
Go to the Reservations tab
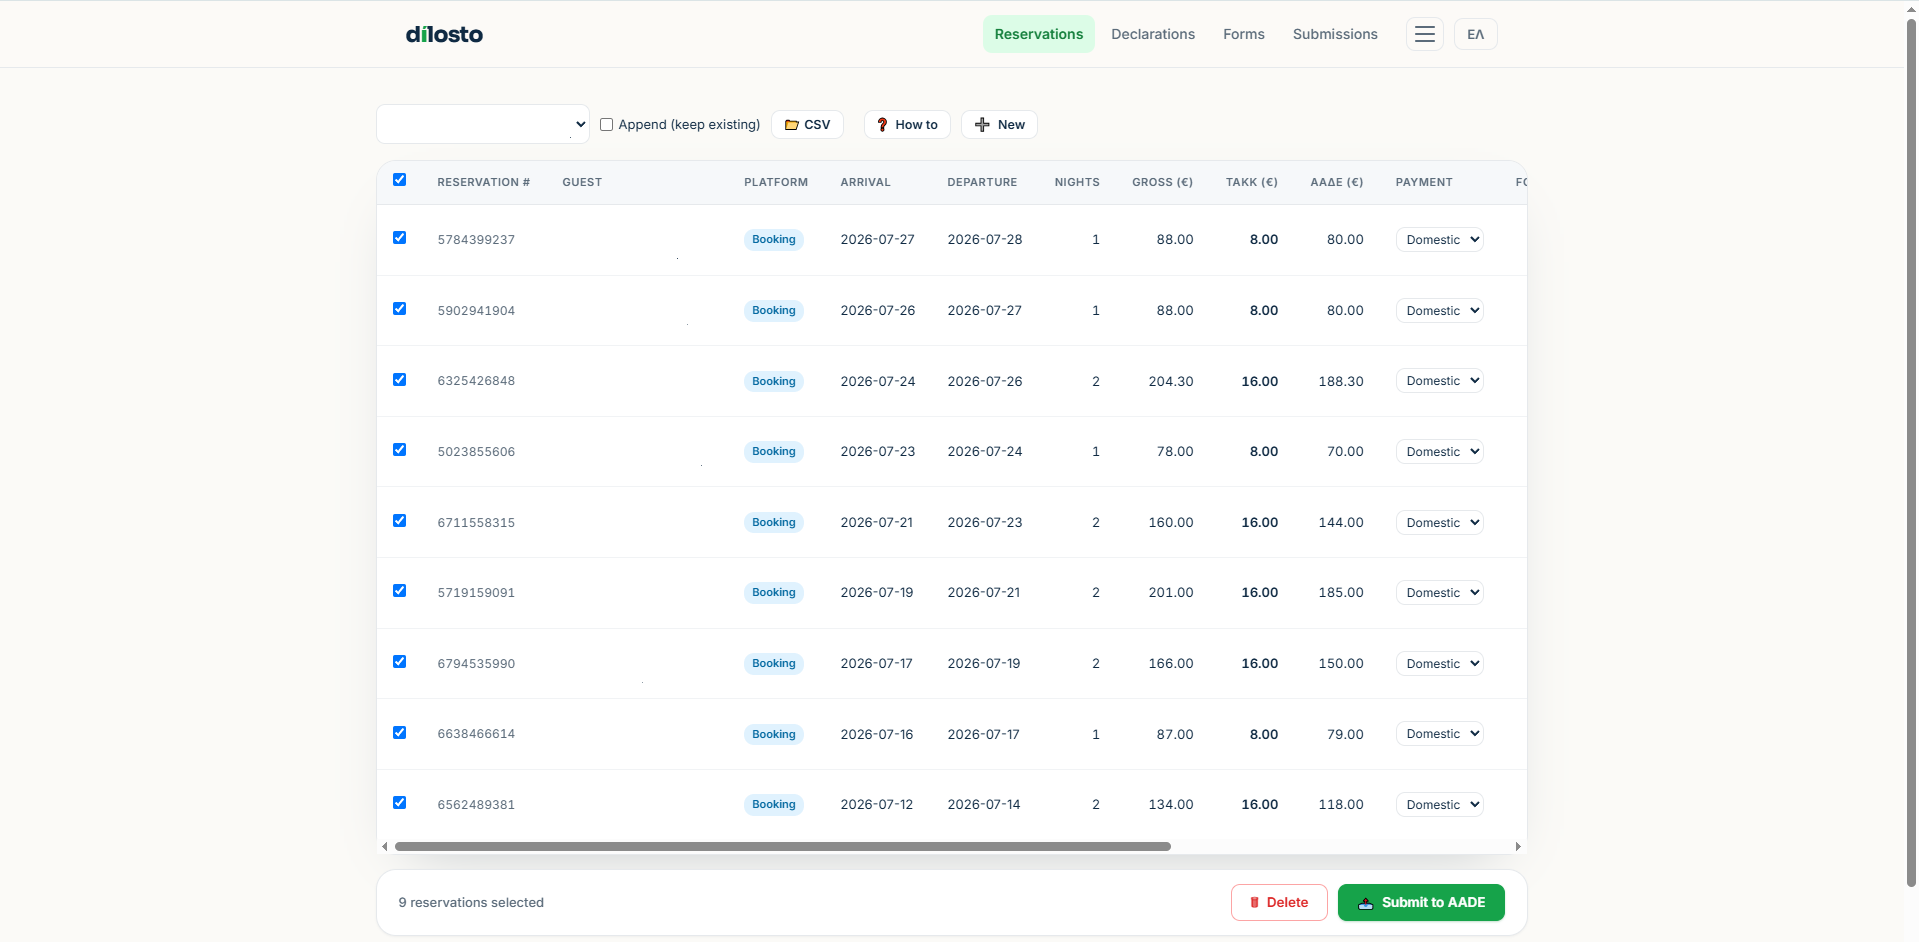point(1038,34)
